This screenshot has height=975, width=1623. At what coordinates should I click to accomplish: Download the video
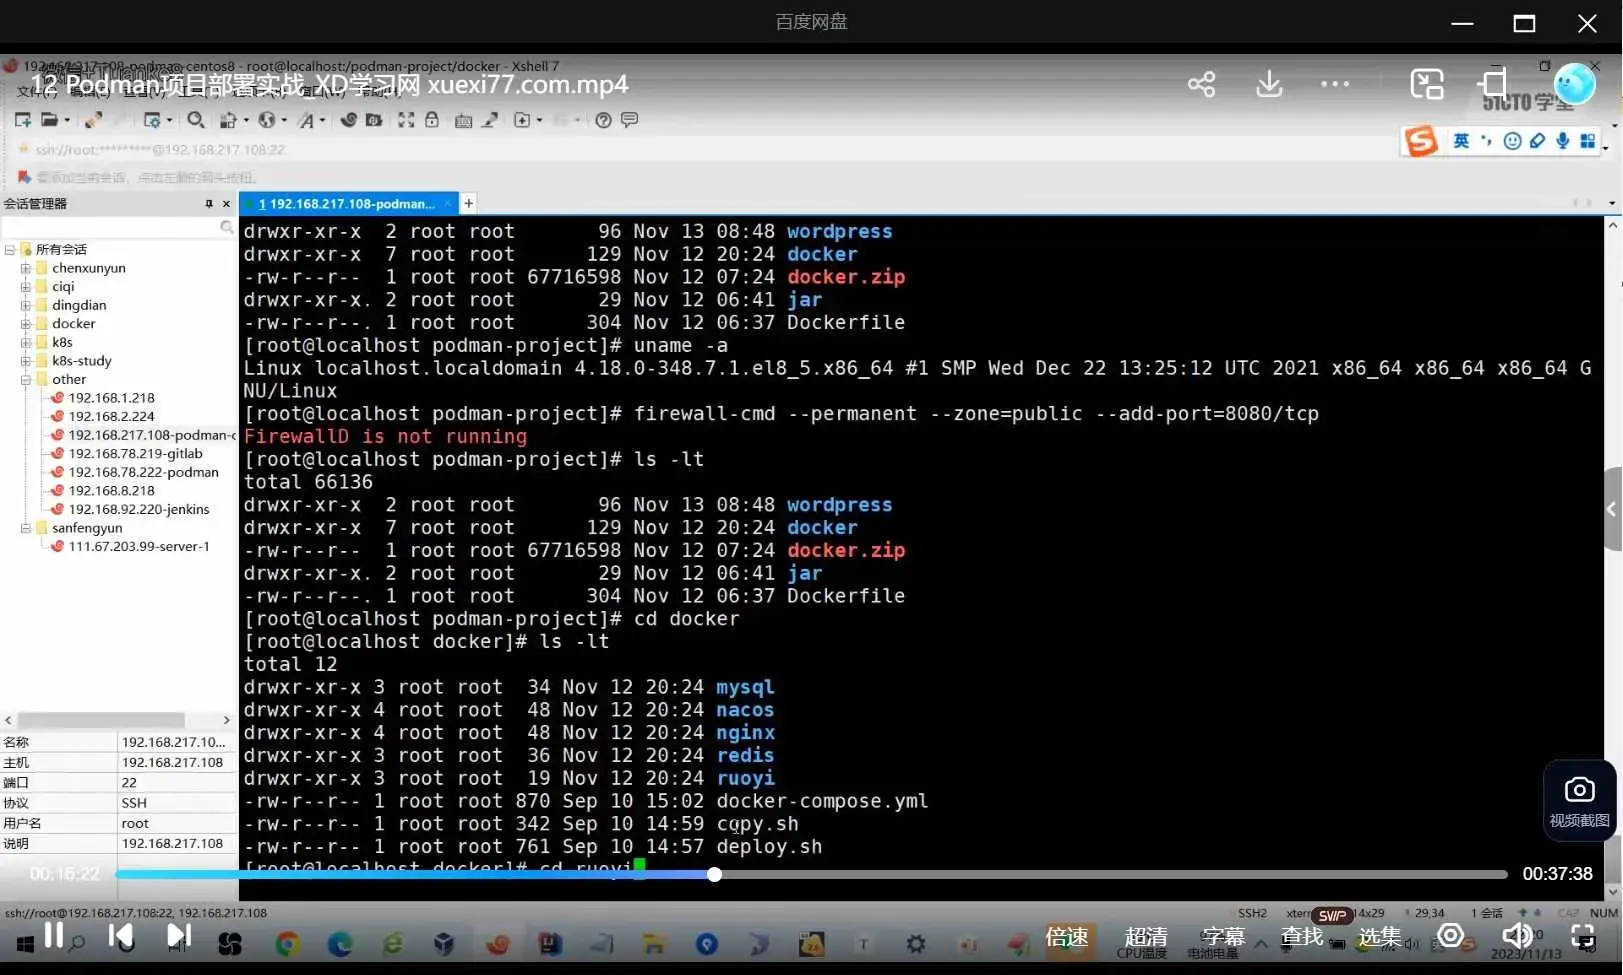tap(1269, 85)
